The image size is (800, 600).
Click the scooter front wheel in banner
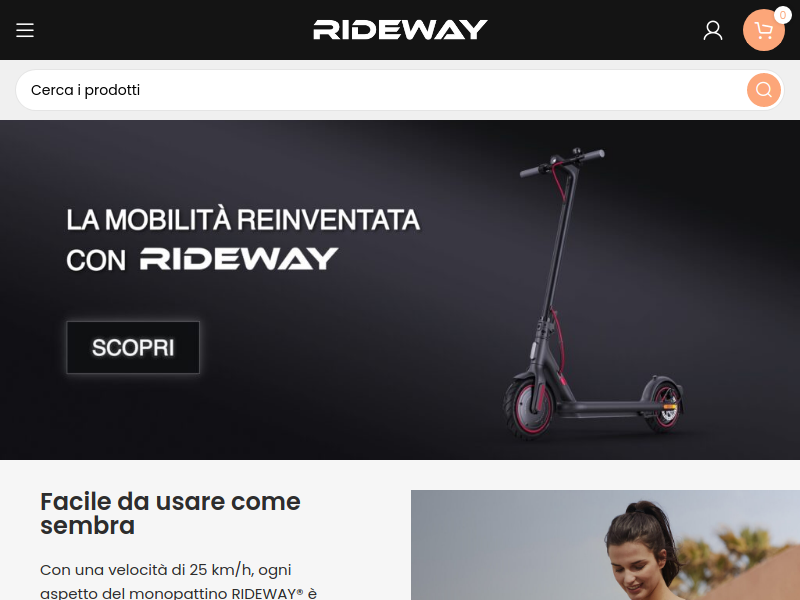528,407
